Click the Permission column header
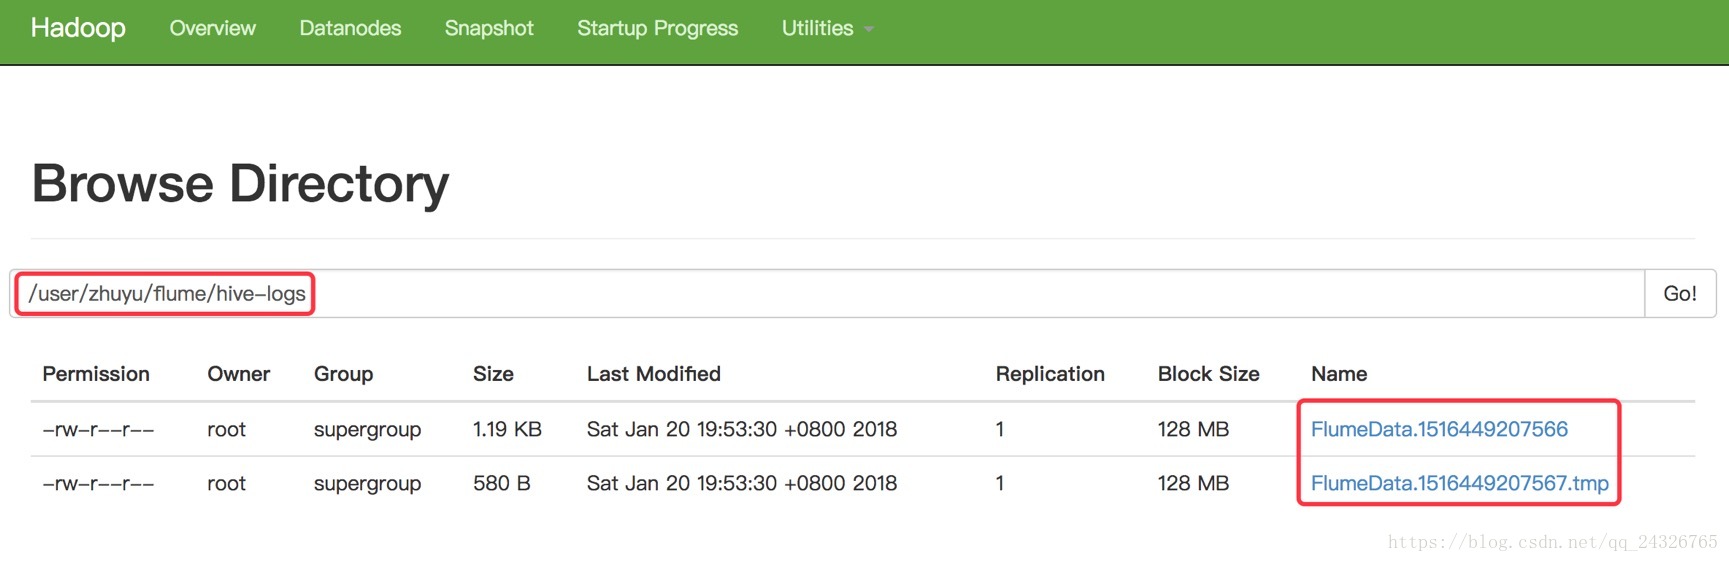 [96, 374]
